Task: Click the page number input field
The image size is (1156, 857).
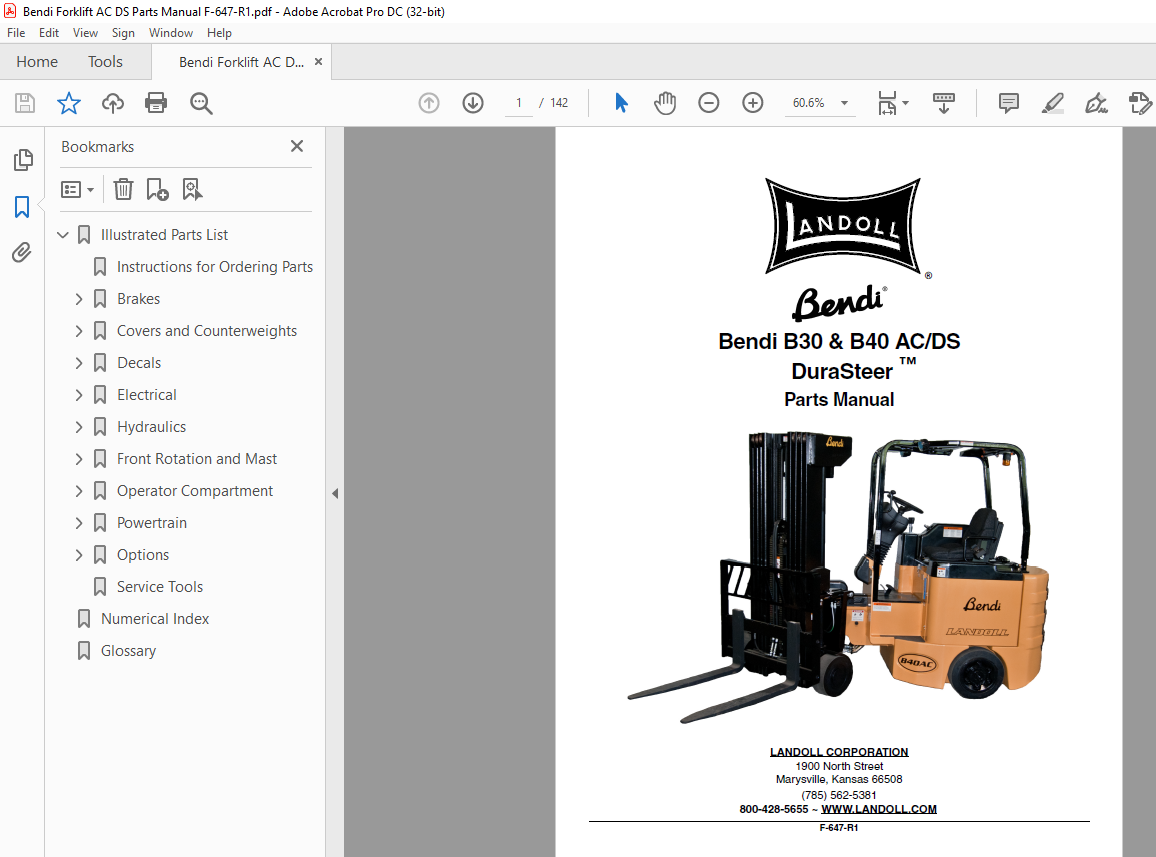Action: [x=519, y=103]
